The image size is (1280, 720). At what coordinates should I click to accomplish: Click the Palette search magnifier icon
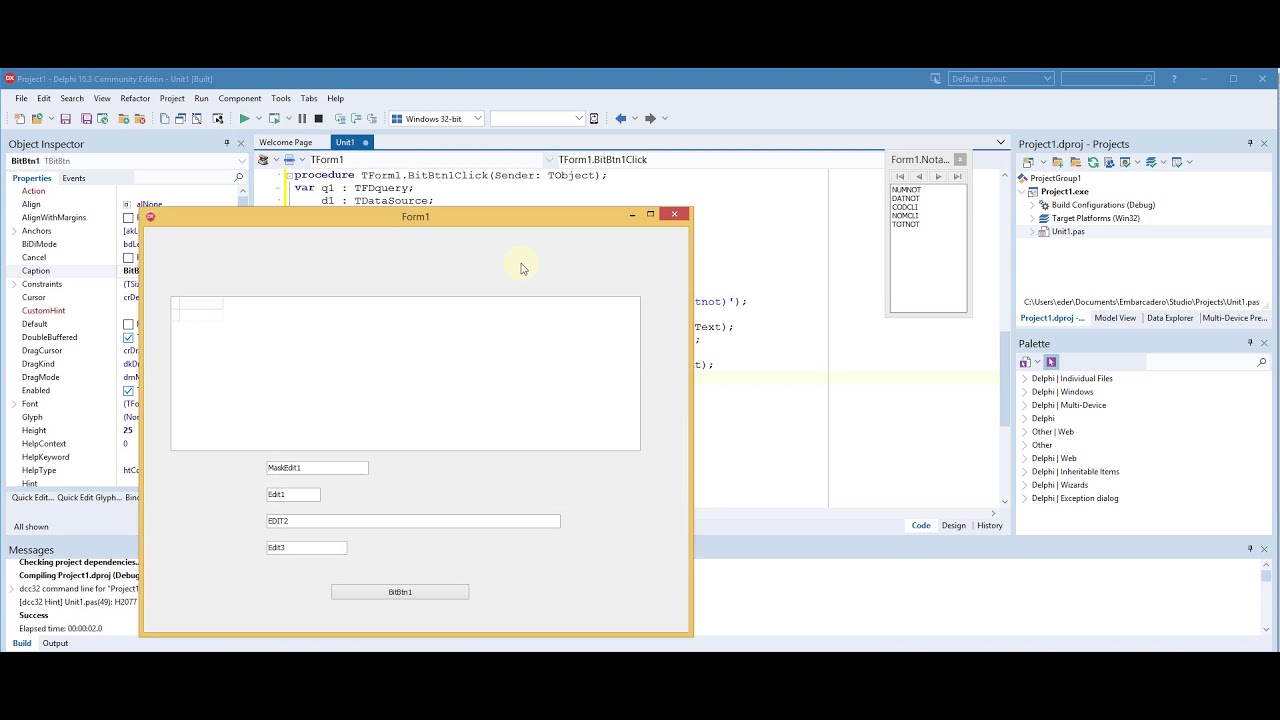1262,362
